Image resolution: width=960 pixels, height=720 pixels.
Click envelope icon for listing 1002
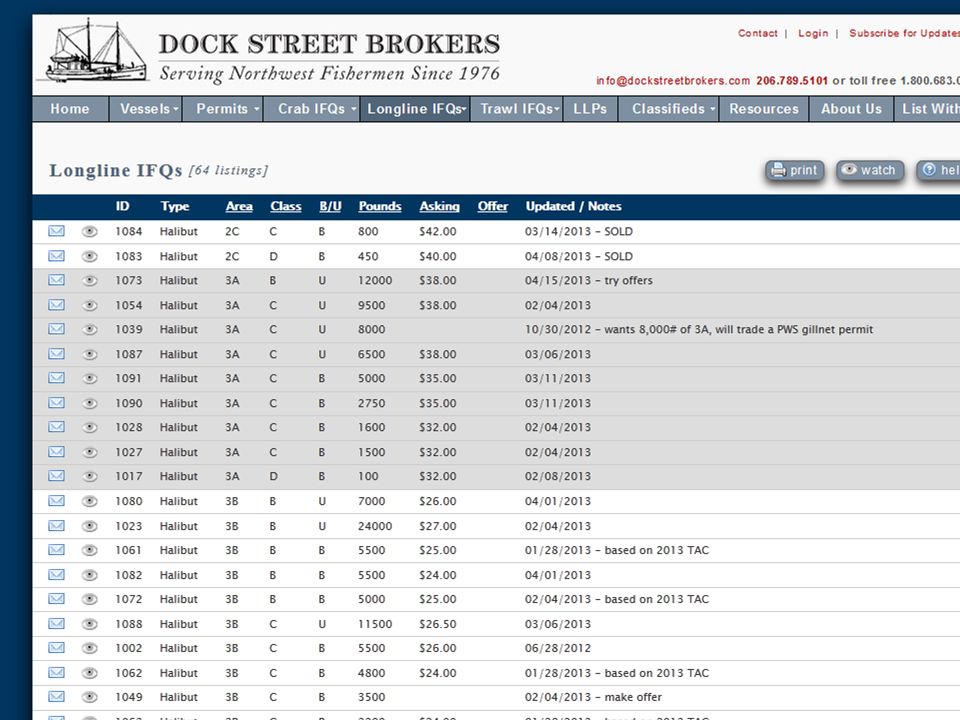56,648
